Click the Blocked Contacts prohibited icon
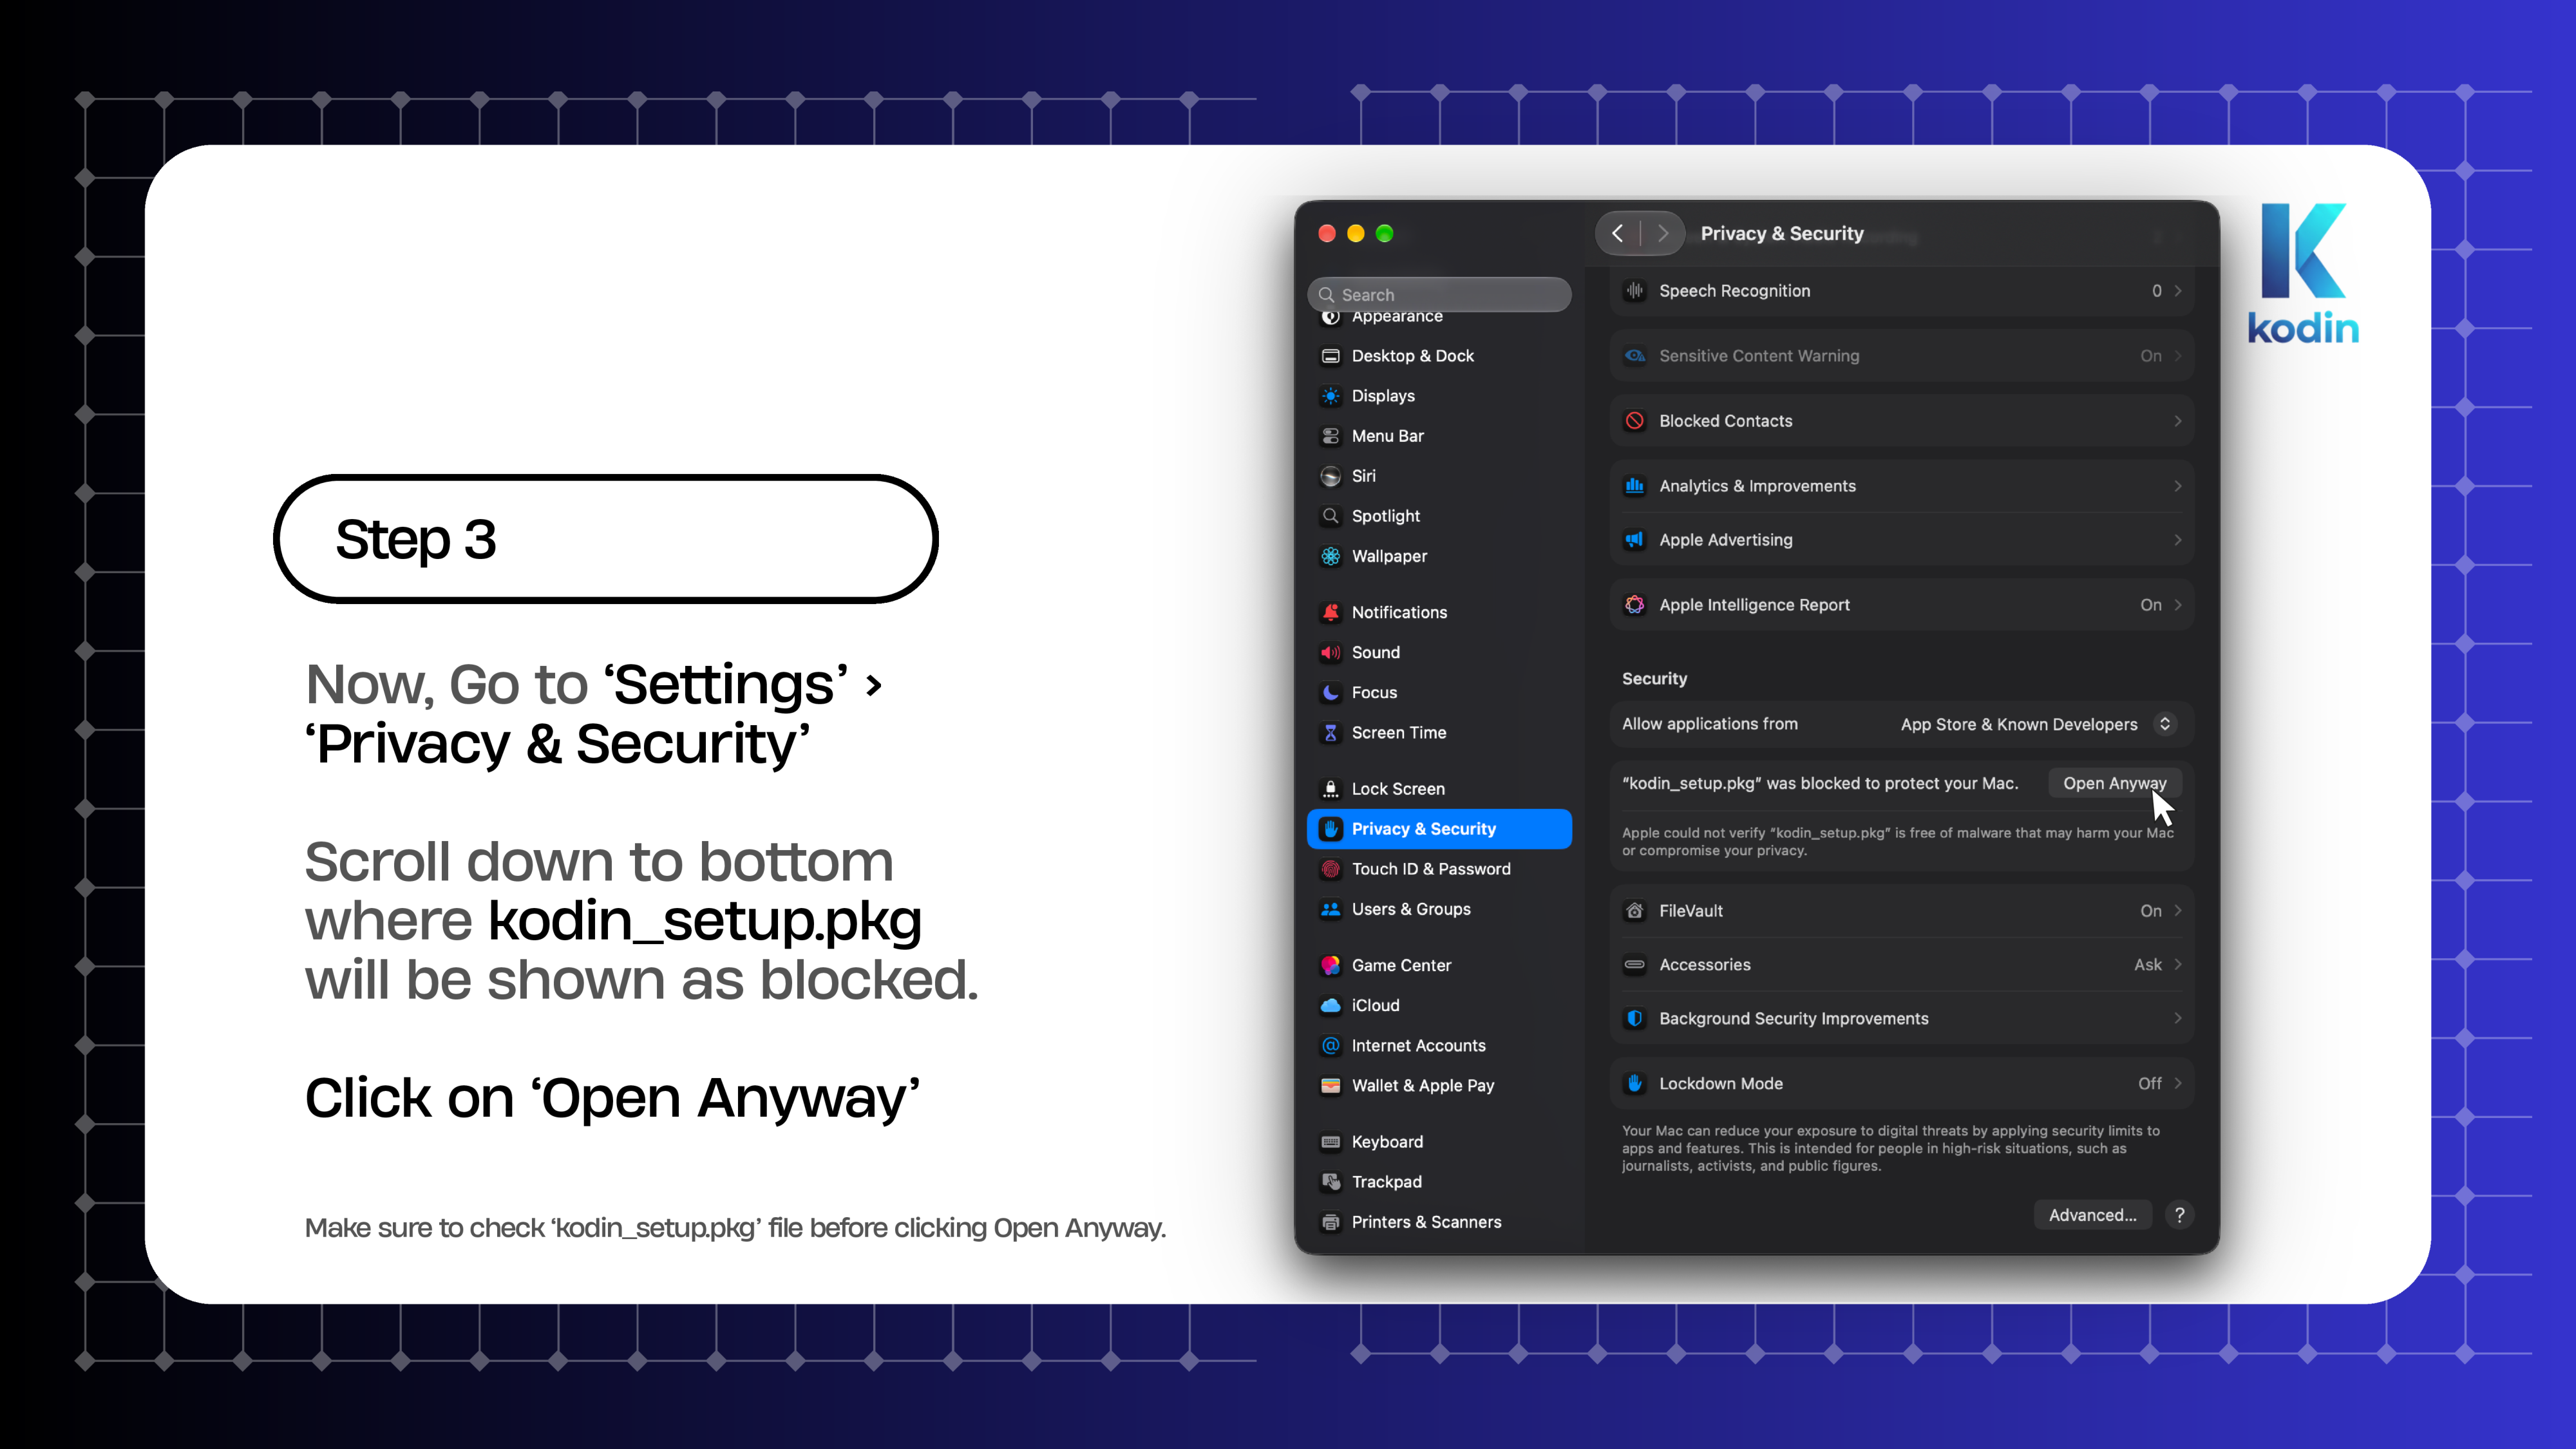Viewport: 2576px width, 1449px height. tap(1634, 421)
